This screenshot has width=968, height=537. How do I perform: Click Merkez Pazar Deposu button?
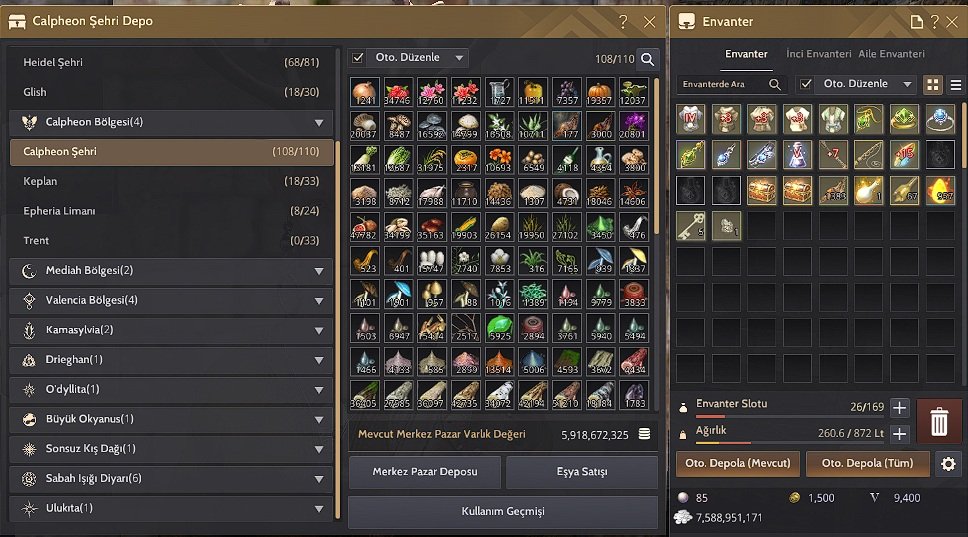point(425,472)
